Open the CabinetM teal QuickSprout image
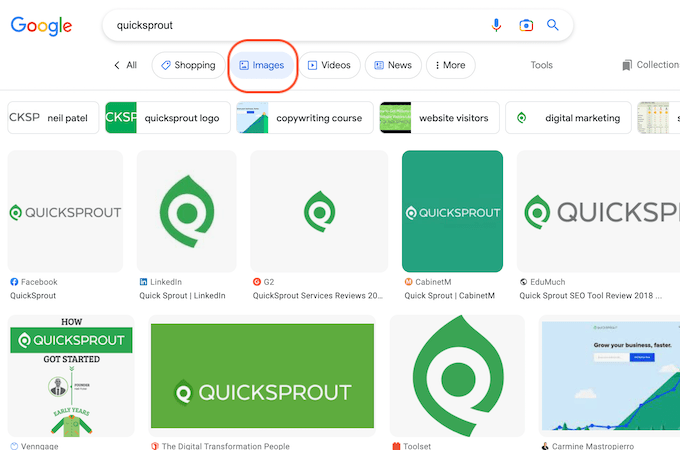This screenshot has width=680, height=450. (x=452, y=211)
